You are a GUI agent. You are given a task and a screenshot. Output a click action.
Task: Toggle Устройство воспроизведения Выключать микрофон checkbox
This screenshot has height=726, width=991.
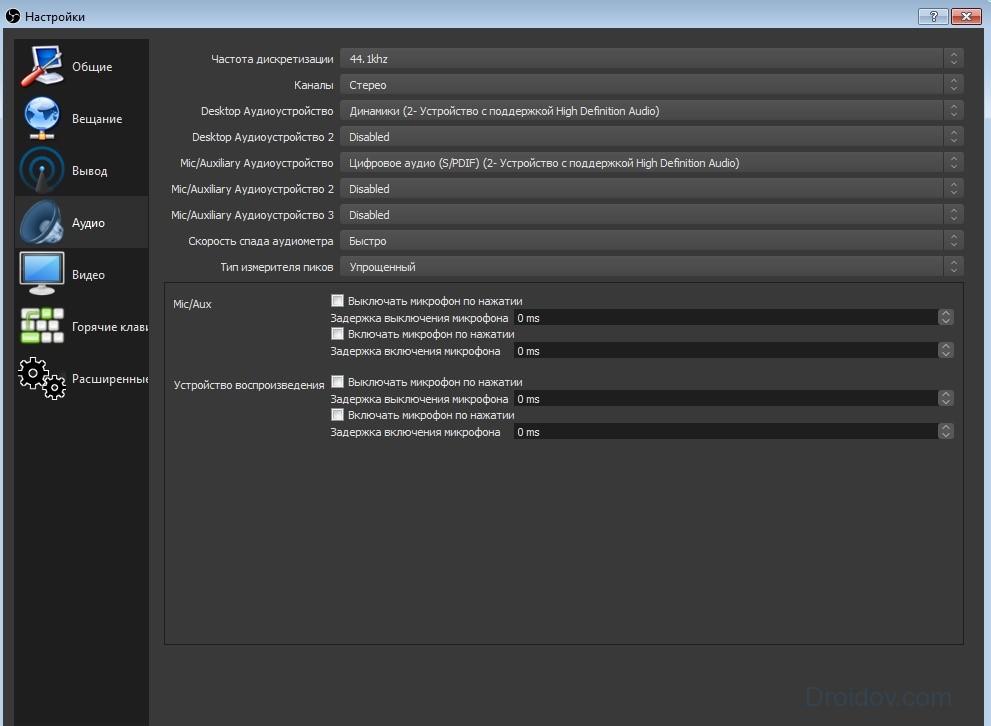tap(337, 382)
